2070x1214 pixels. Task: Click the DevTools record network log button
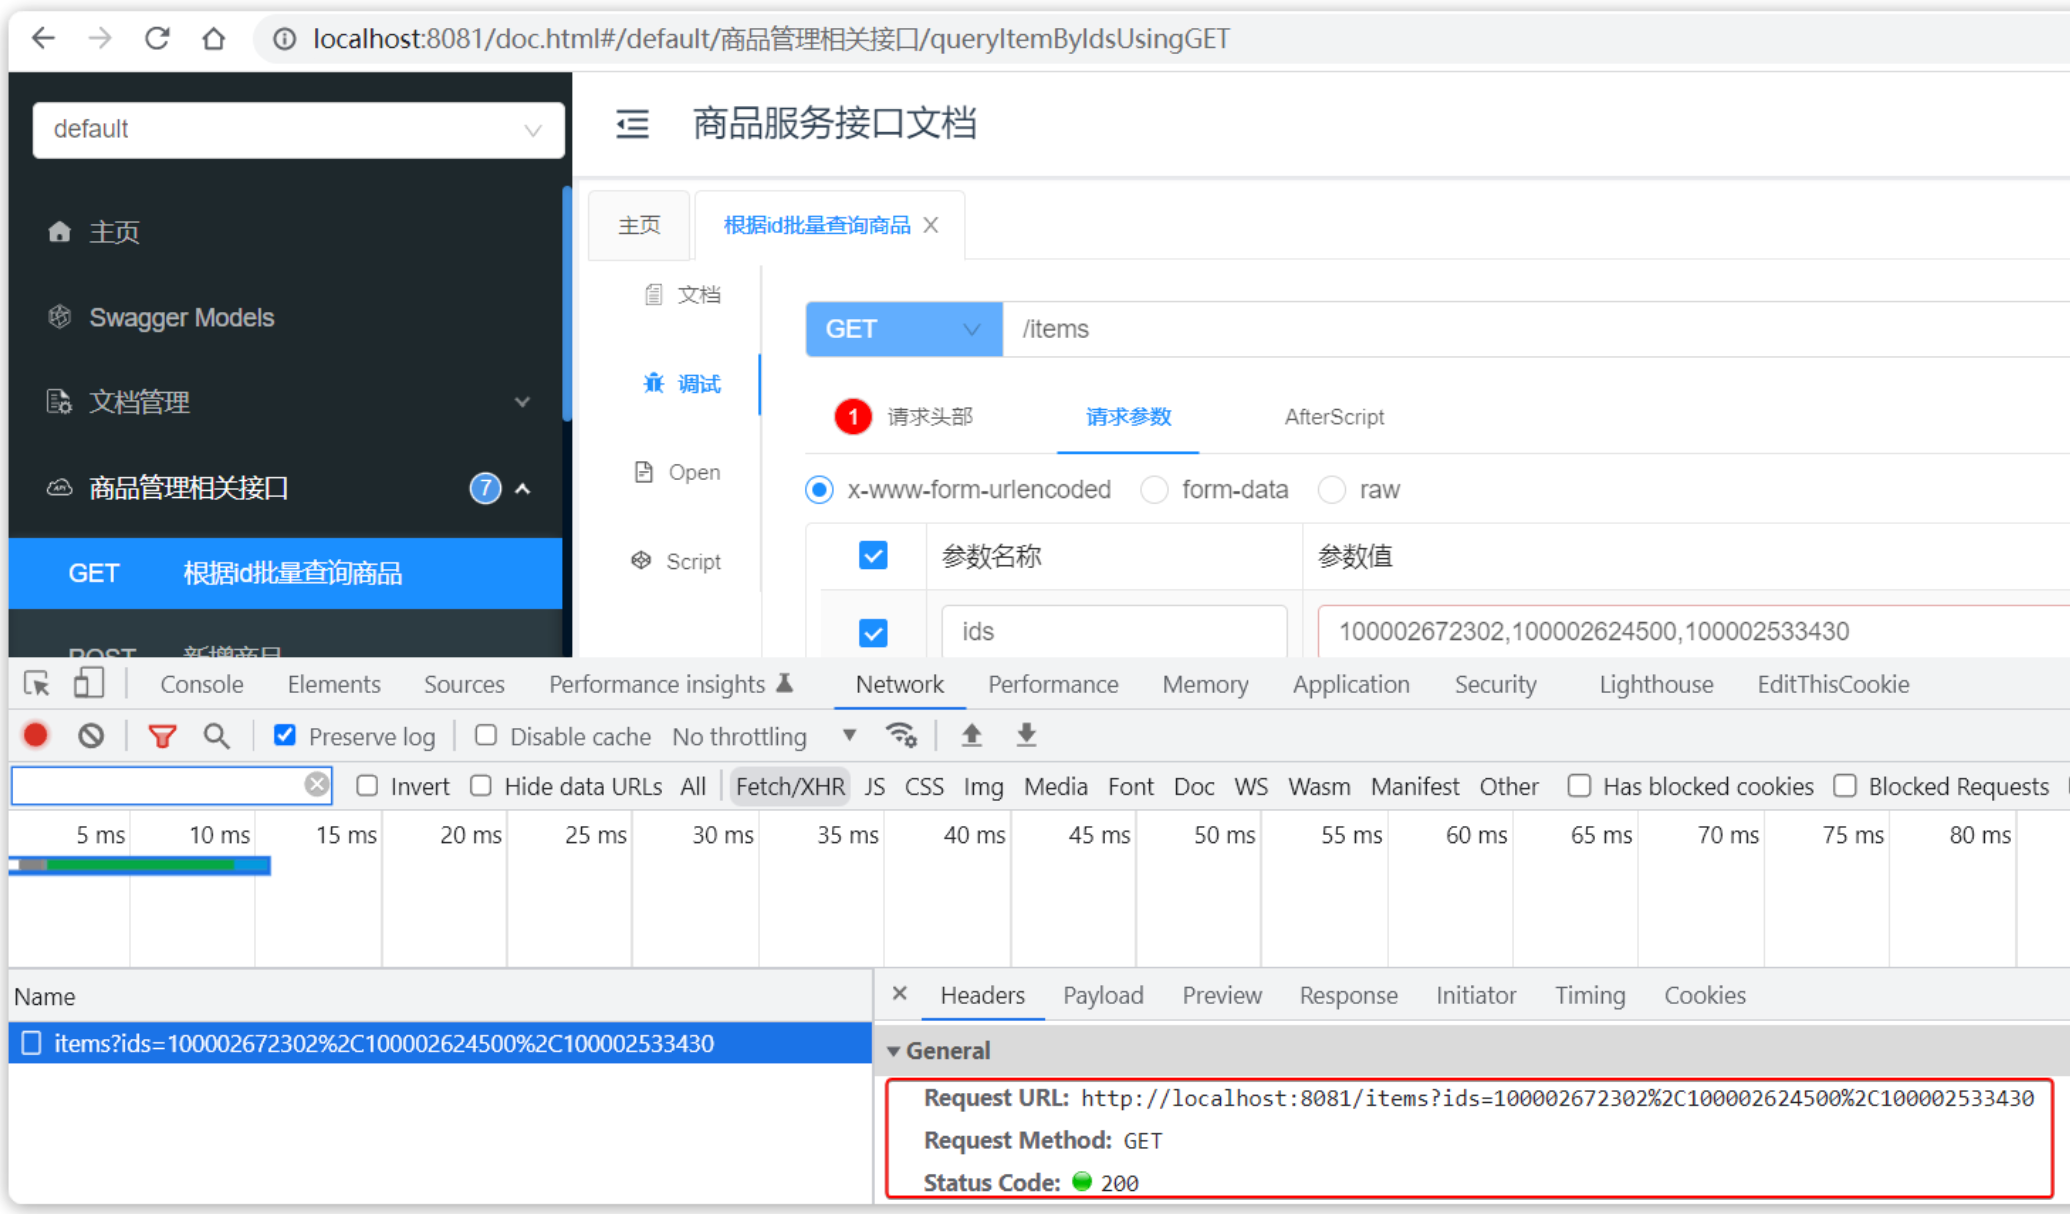[36, 736]
